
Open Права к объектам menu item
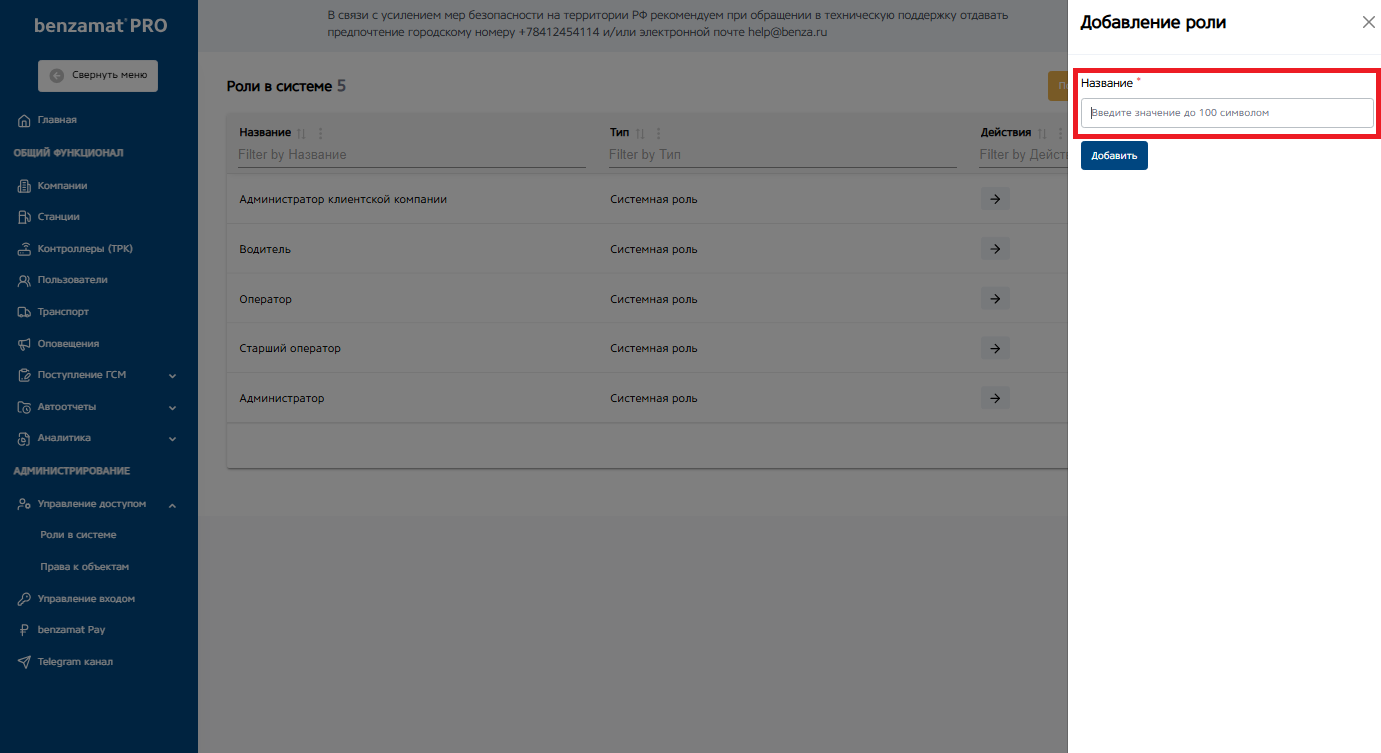(91, 567)
